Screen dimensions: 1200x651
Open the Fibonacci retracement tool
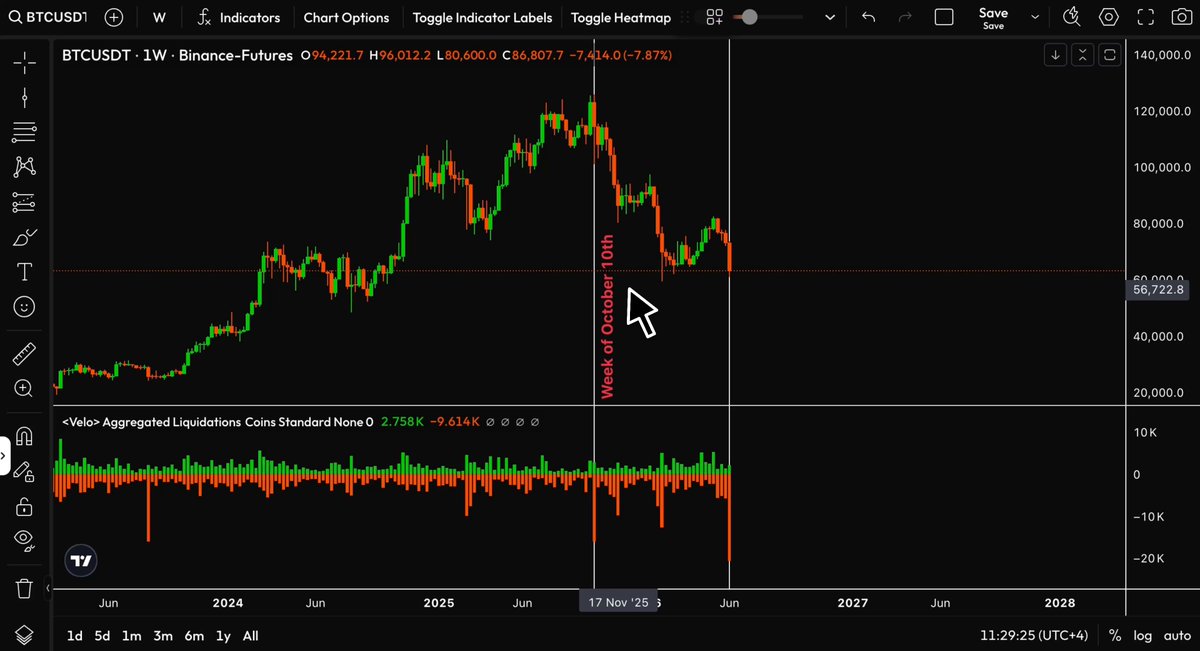click(25, 132)
